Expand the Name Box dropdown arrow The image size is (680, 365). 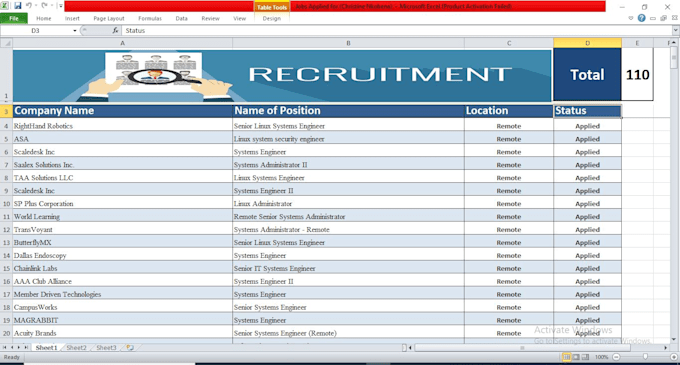point(75,31)
